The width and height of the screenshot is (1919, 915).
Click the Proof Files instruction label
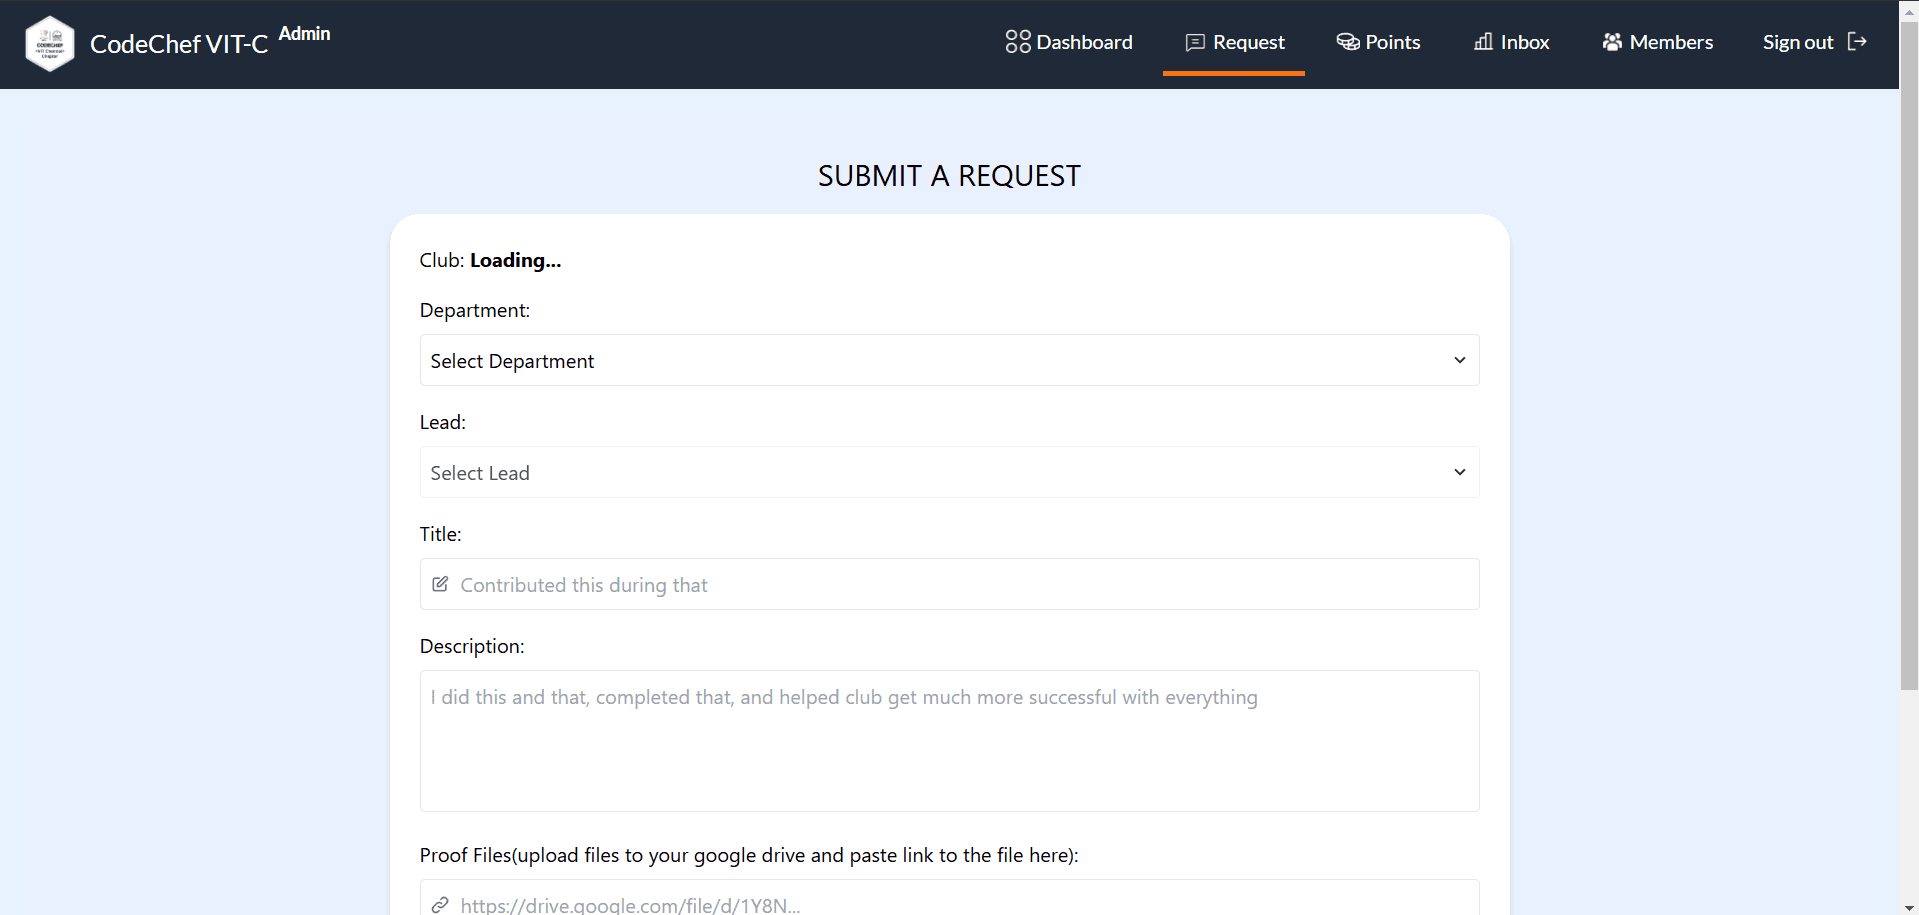pyautogui.click(x=749, y=855)
